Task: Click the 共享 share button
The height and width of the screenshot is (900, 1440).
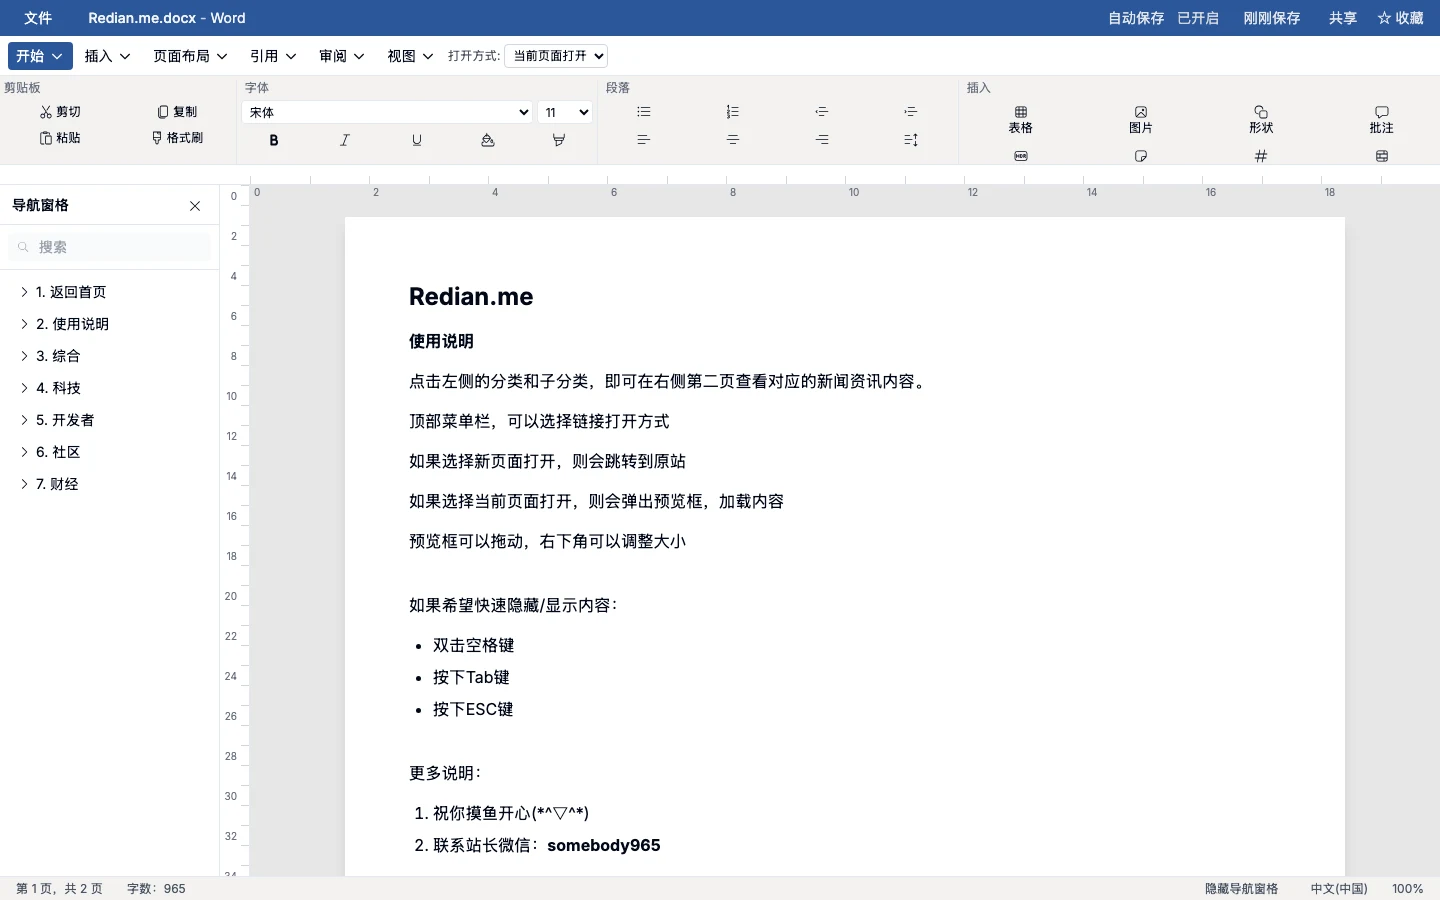Action: tap(1343, 18)
